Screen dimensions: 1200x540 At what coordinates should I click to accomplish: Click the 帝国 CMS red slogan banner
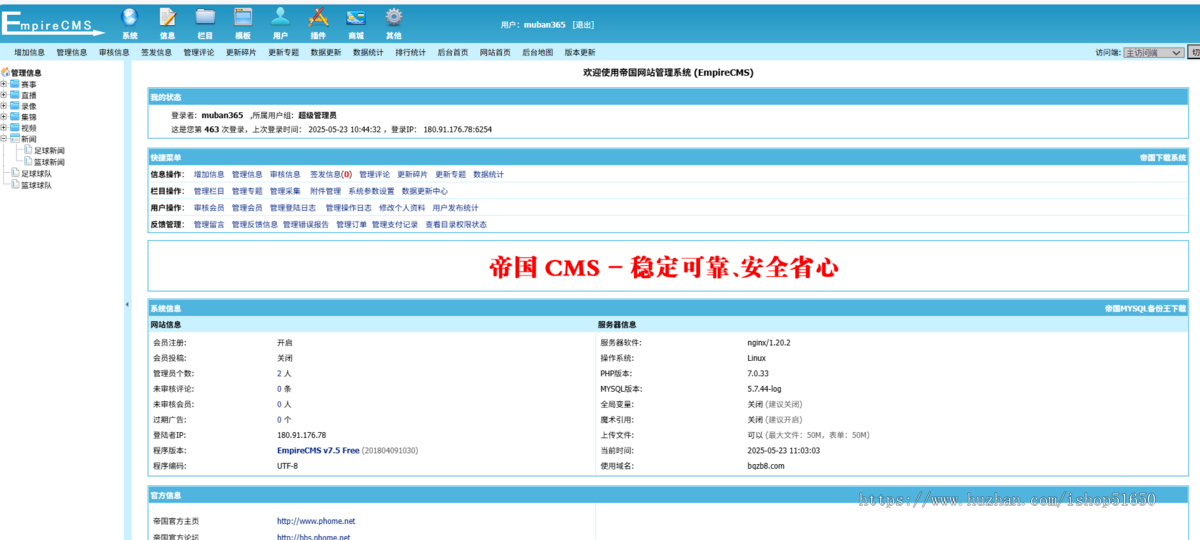pyautogui.click(x=664, y=267)
